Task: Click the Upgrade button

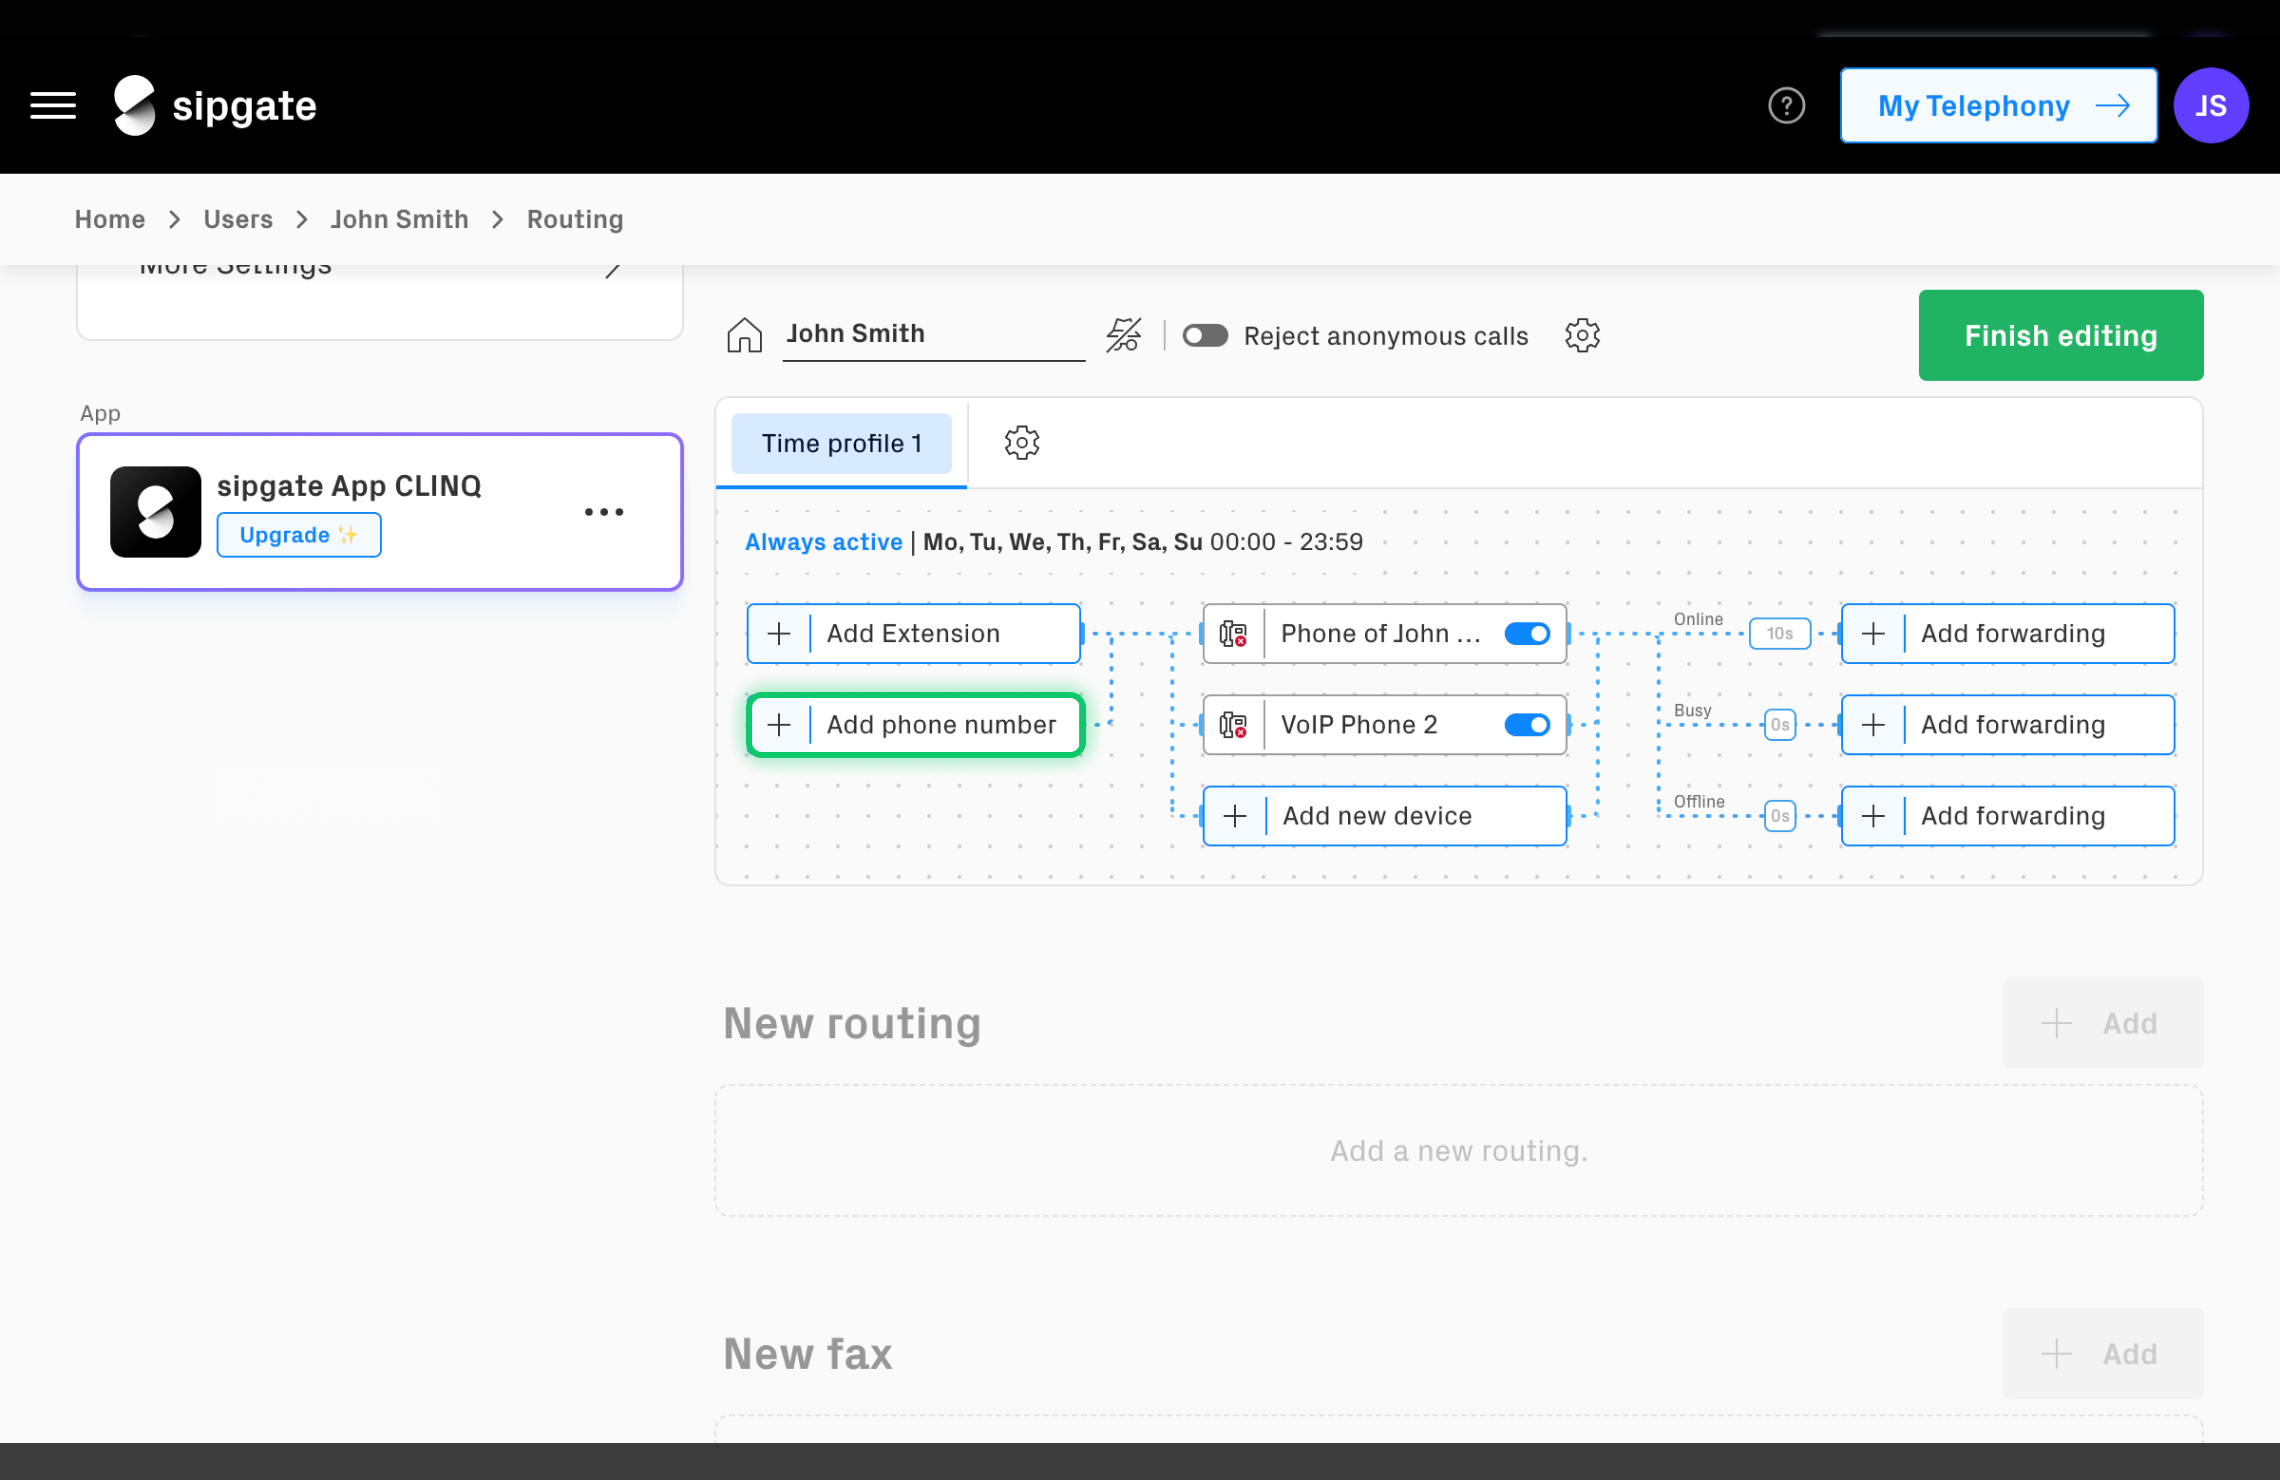Action: click(x=298, y=535)
